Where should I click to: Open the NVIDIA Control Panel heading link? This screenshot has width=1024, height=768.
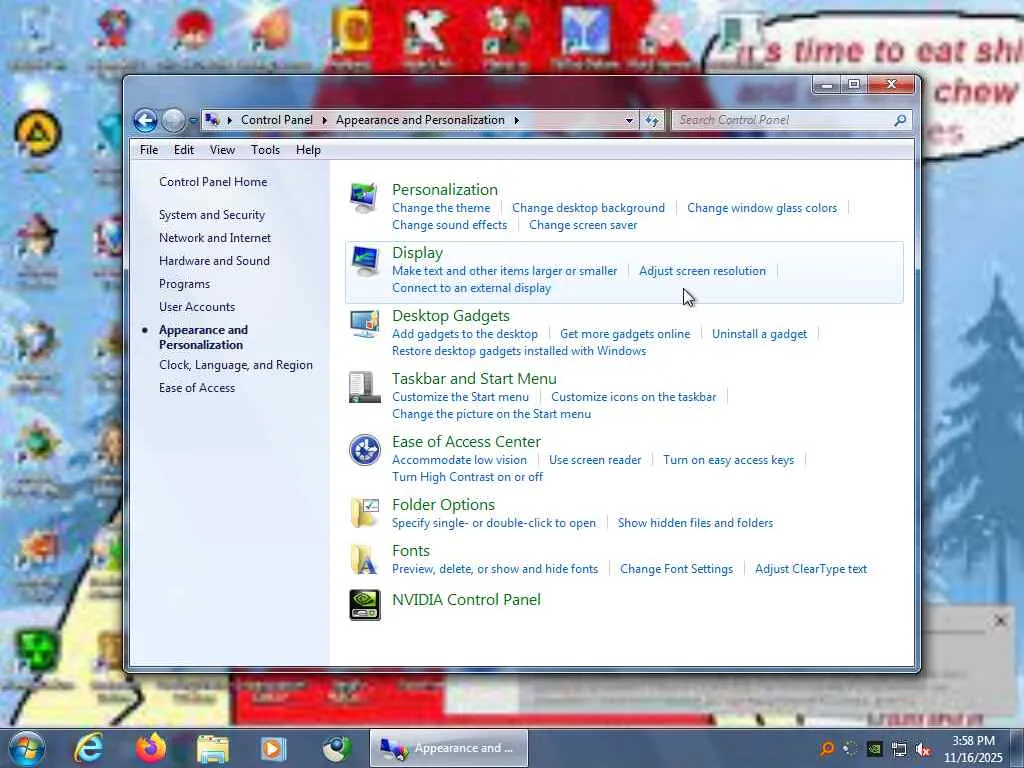pyautogui.click(x=466, y=600)
